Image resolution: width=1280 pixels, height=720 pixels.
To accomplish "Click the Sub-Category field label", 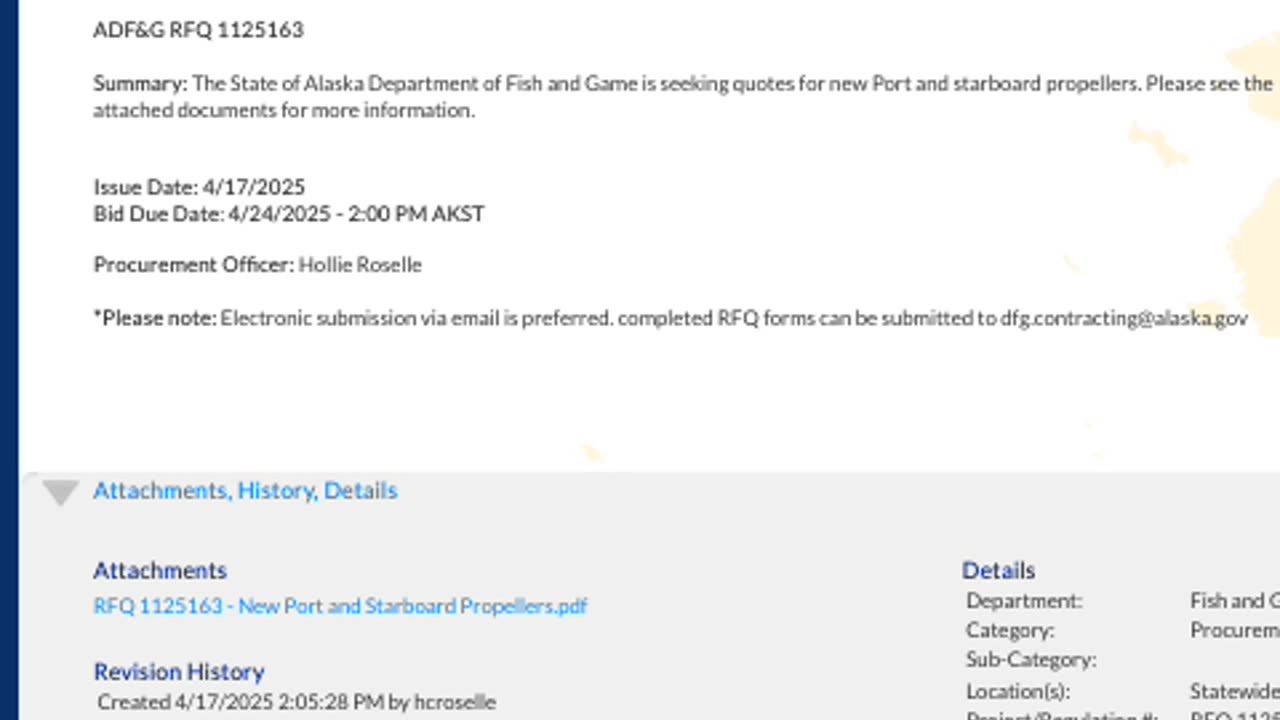I will (1031, 660).
